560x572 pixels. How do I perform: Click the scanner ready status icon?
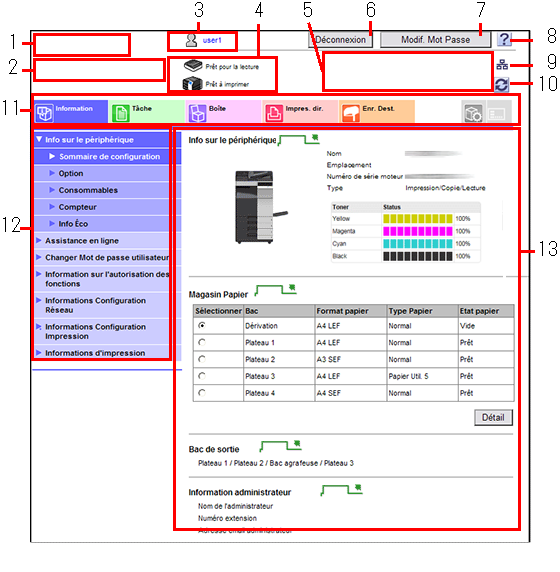click(x=193, y=66)
